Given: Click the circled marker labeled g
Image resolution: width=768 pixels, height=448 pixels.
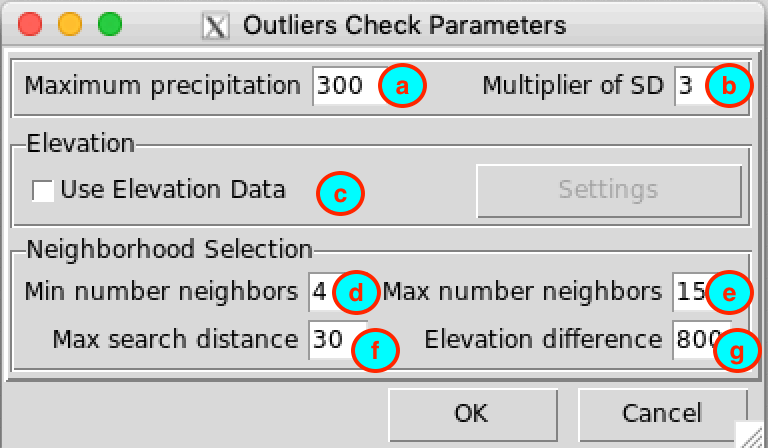Looking at the screenshot, I should (737, 350).
